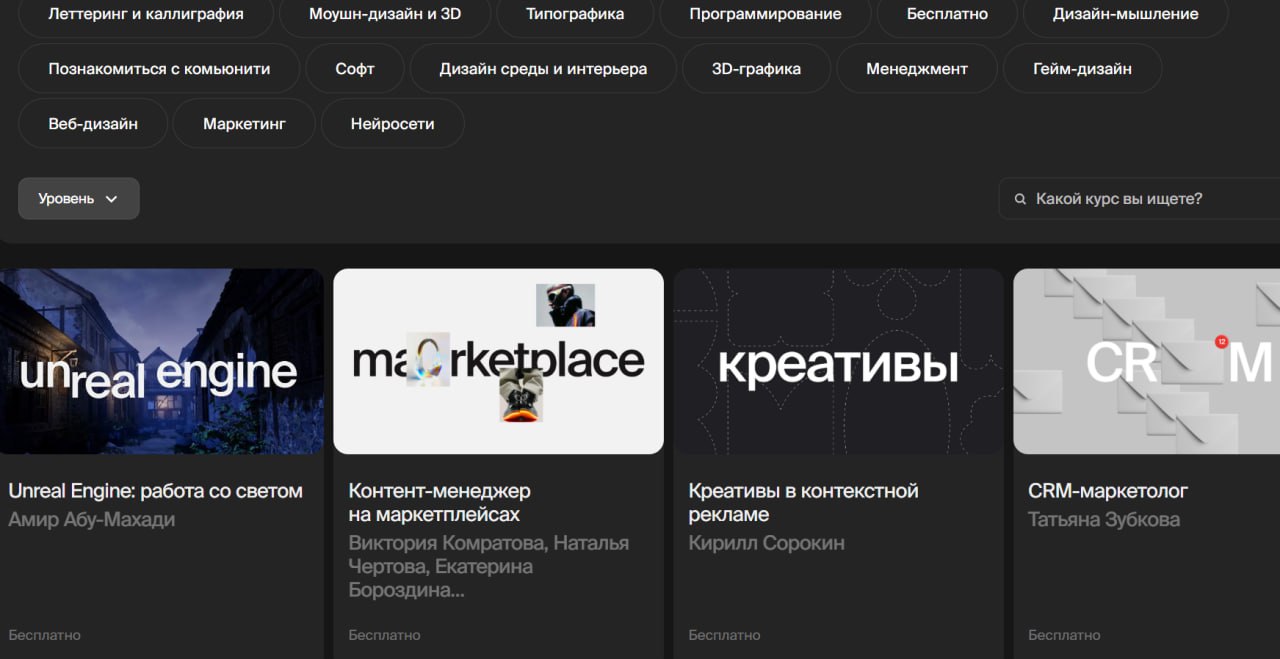Open Unreal Engine: работа со светом title
Viewport: 1280px width, 659px height.
155,491
